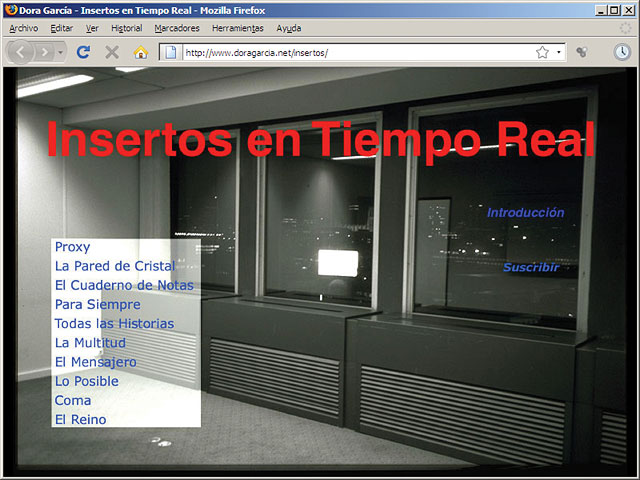Open the Coma link
The width and height of the screenshot is (640, 480).
click(x=73, y=400)
